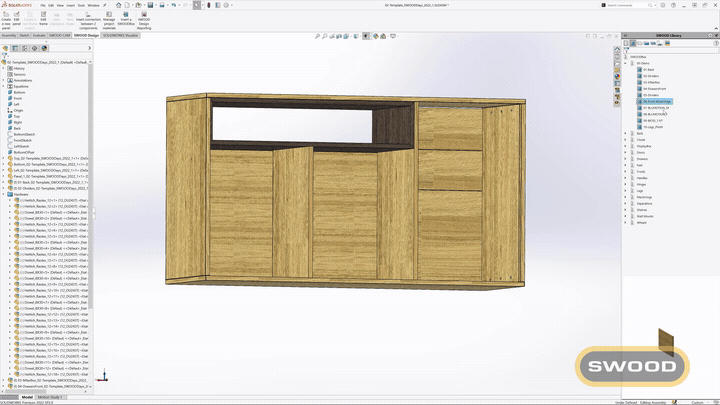
Task: Open the View menu
Action: click(60, 6)
